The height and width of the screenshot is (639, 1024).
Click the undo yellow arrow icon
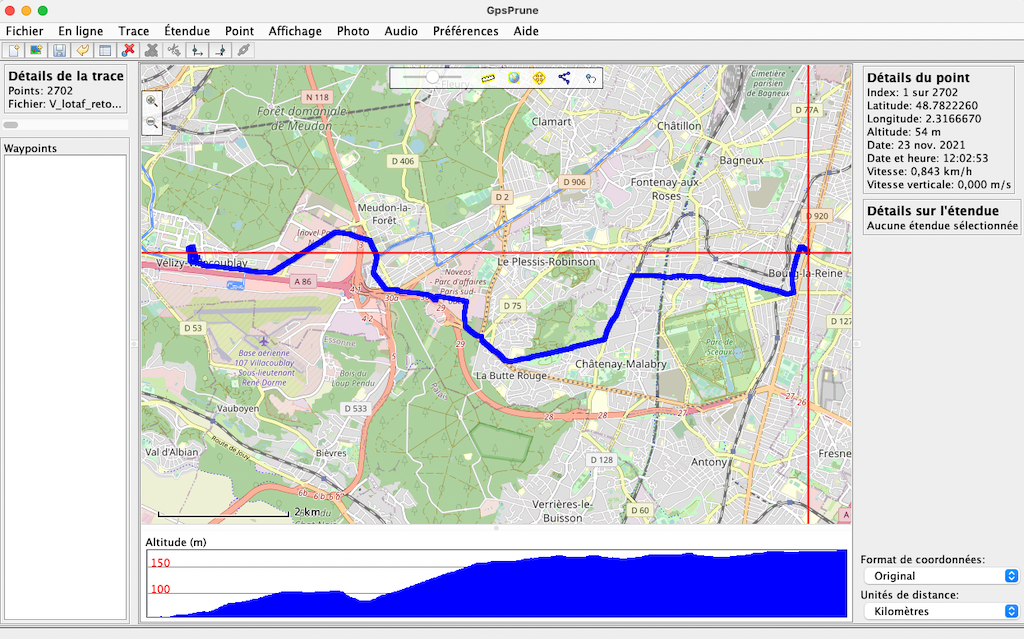pos(82,50)
